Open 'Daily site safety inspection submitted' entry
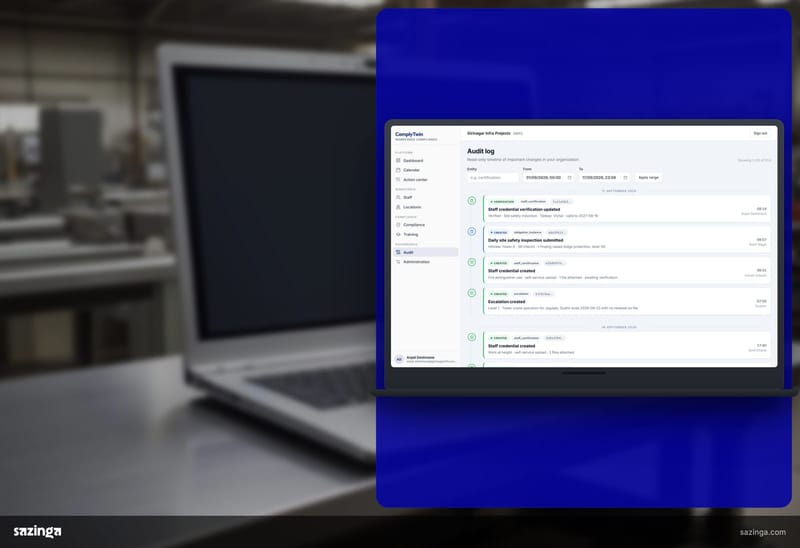The height and width of the screenshot is (548, 800). 627,239
